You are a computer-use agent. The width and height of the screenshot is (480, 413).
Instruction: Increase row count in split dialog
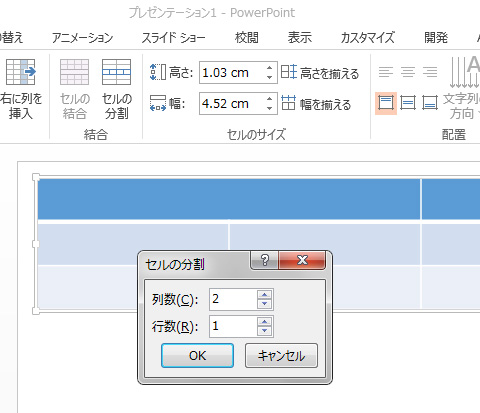click(x=265, y=322)
